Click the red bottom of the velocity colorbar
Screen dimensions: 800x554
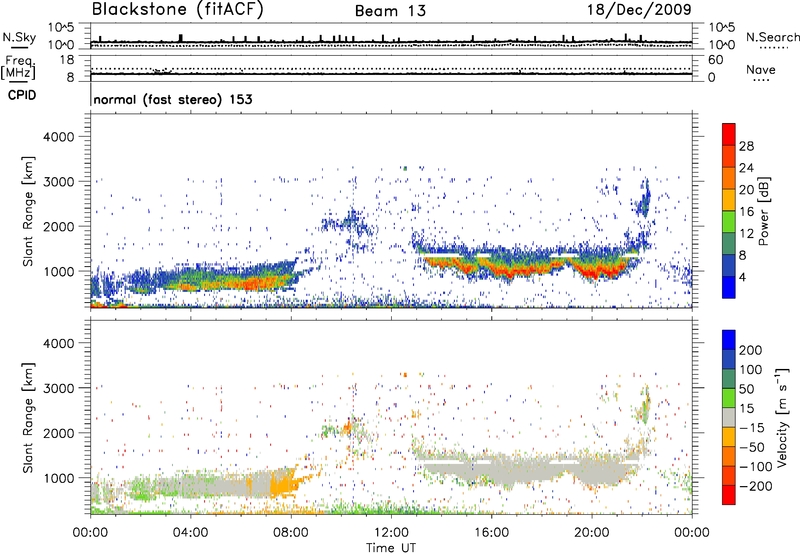point(729,495)
